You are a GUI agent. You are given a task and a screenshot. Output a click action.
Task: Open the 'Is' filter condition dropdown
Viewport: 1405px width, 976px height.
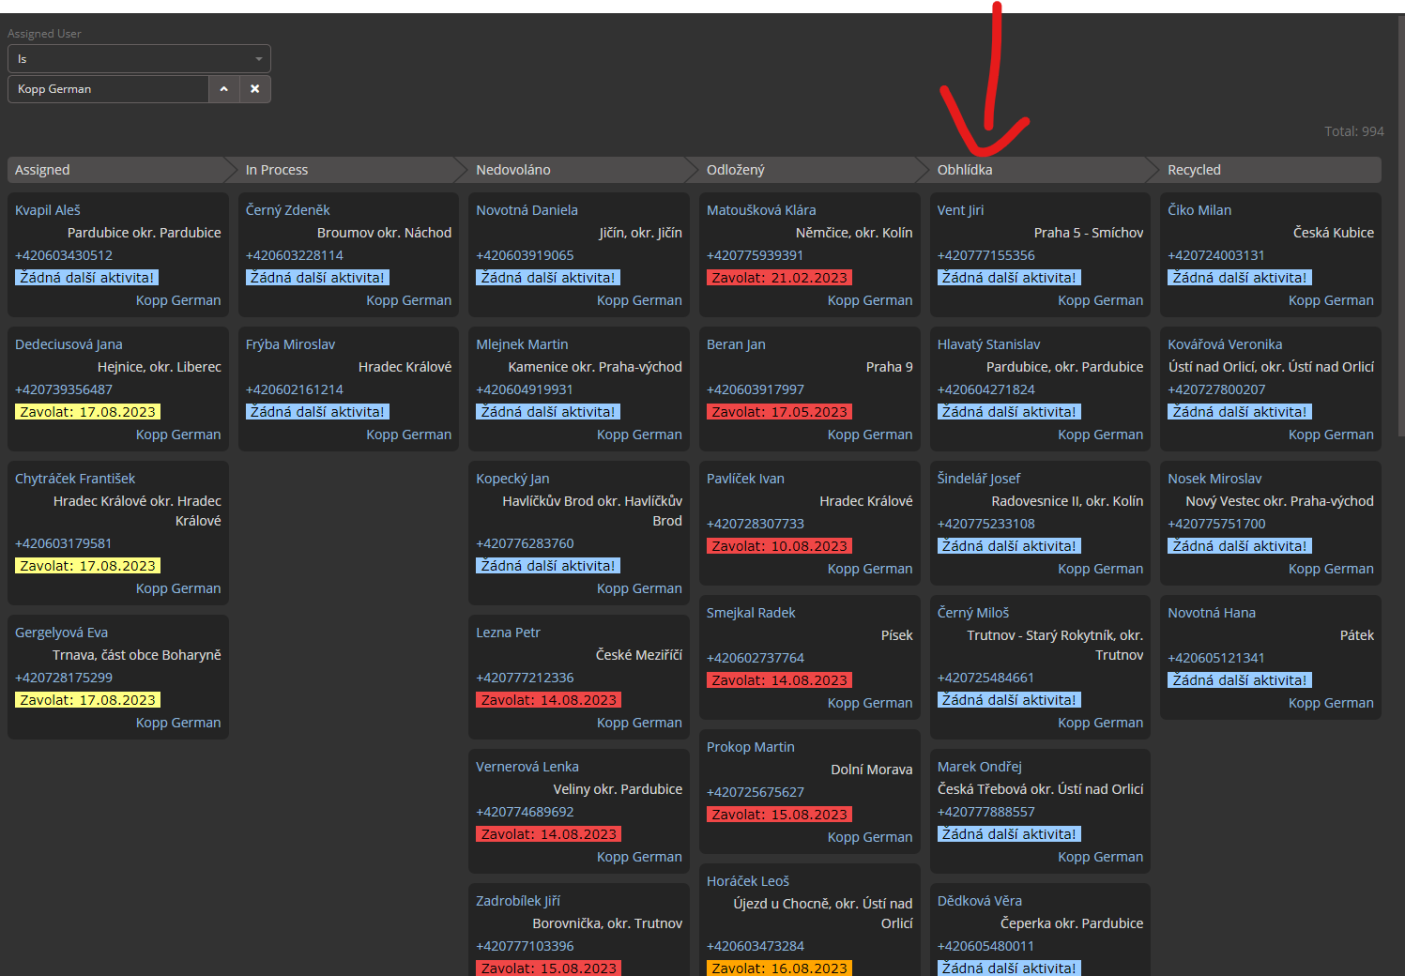139,59
